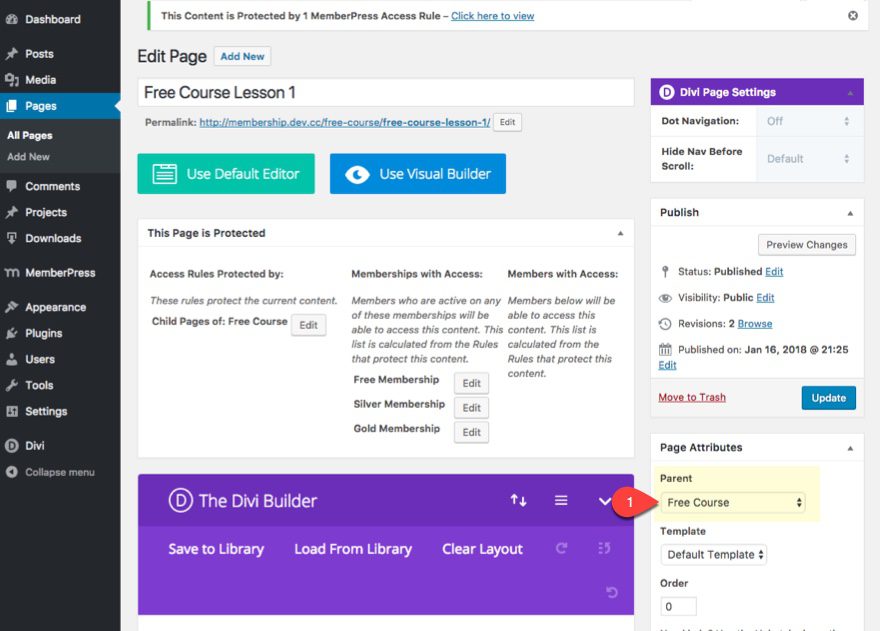Collapse the Divi Builder with its chevron
The height and width of the screenshot is (631, 880).
[x=603, y=500]
